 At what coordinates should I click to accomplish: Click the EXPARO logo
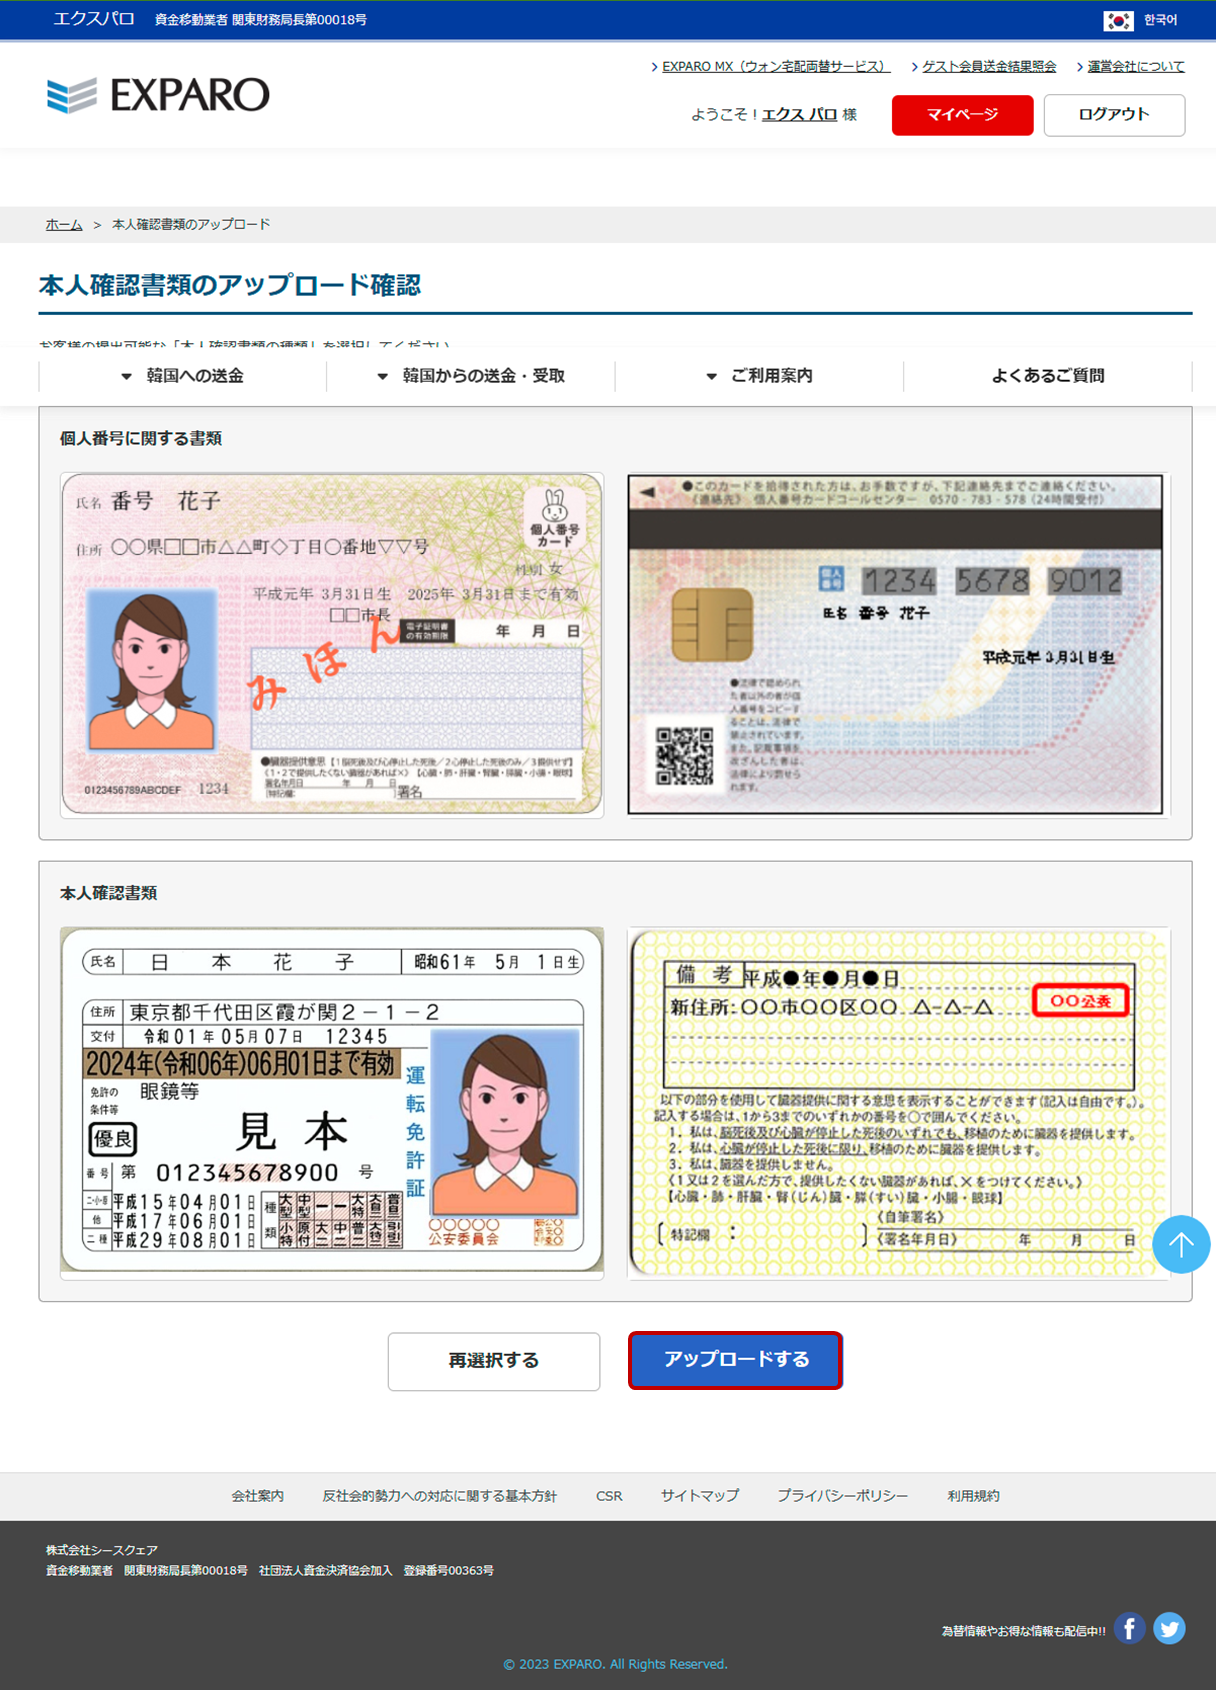click(x=158, y=95)
